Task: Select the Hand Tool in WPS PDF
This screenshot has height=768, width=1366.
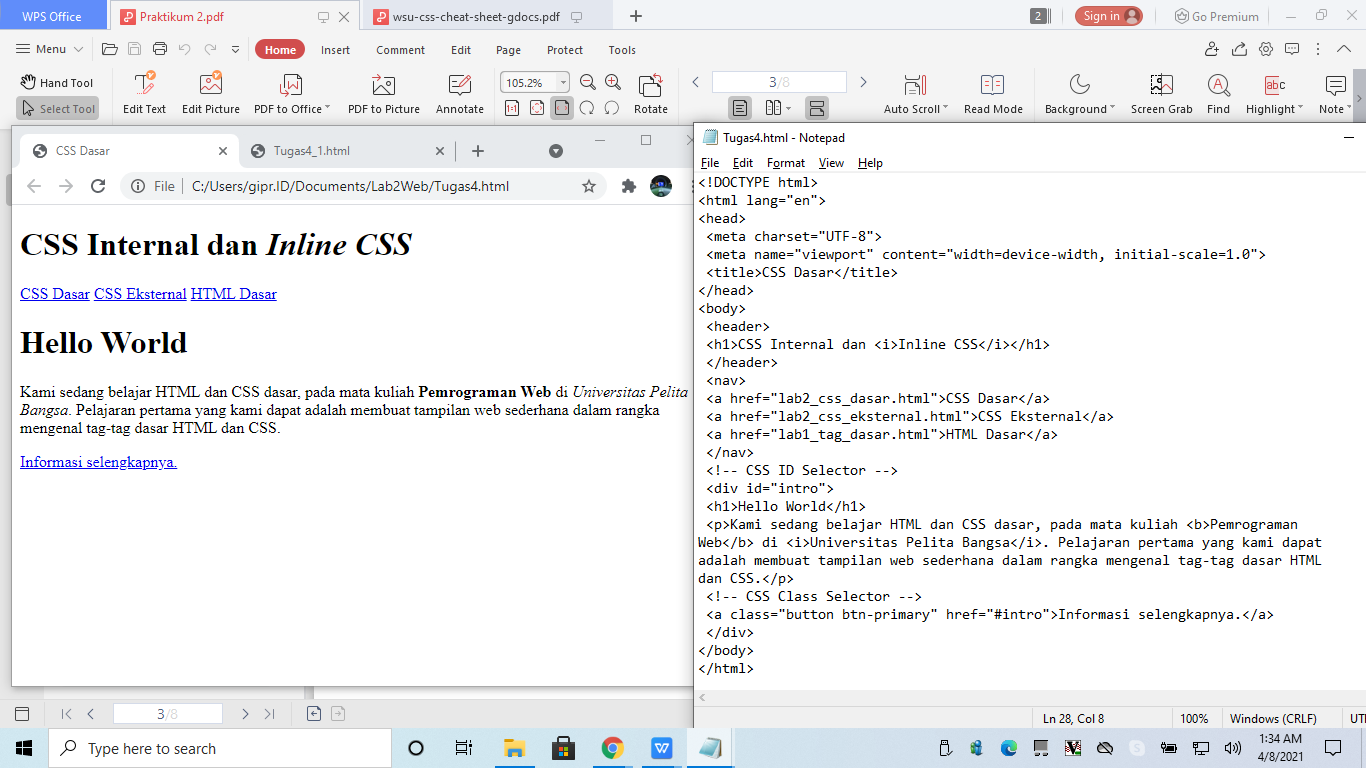Action: tap(57, 82)
